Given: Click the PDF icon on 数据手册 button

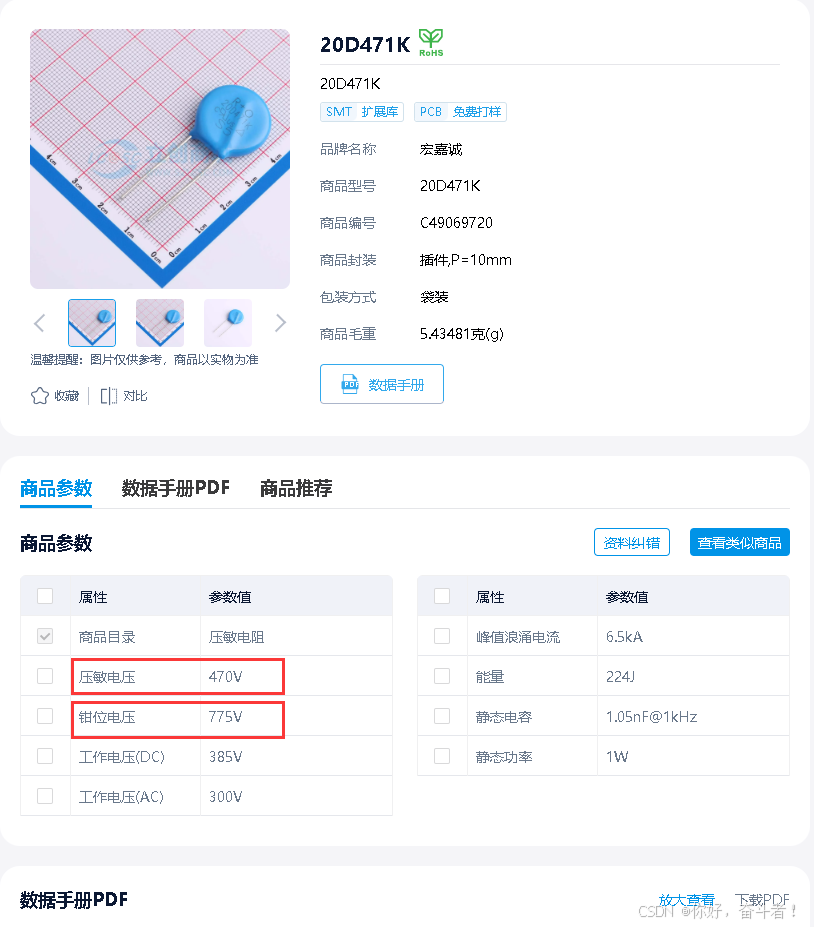Looking at the screenshot, I should [350, 384].
